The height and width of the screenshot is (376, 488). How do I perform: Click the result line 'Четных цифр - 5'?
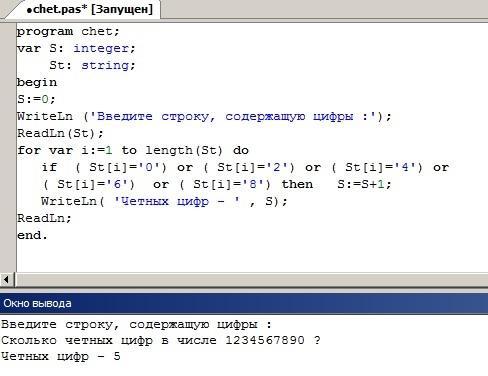(61, 356)
